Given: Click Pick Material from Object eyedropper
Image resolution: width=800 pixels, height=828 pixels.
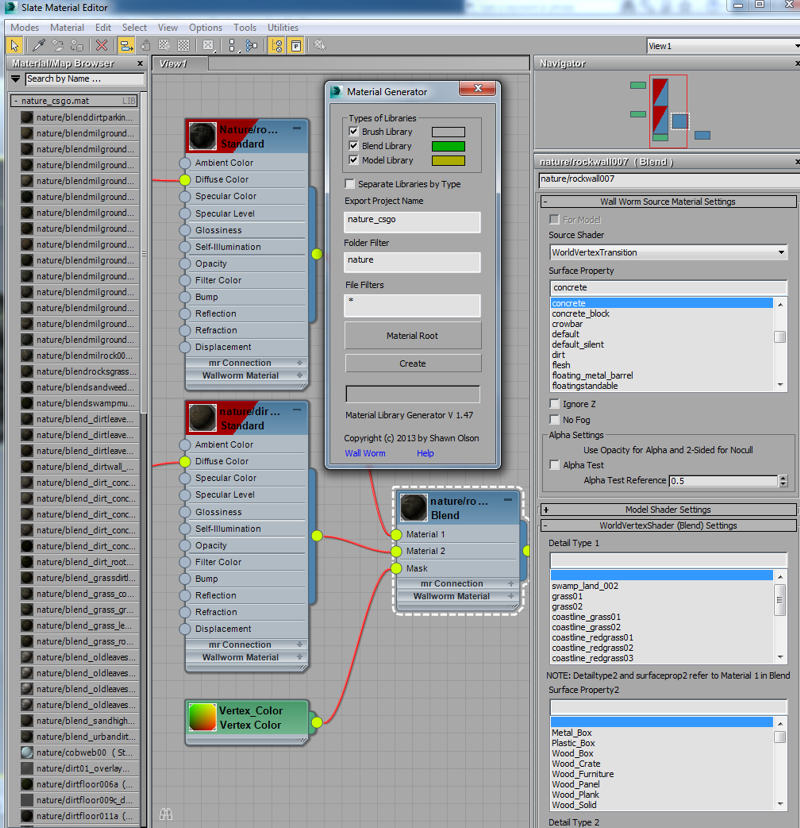Looking at the screenshot, I should coord(38,45).
